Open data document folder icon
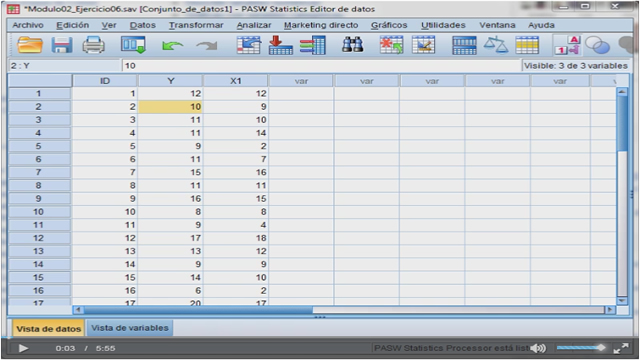Screen dimensions: 640x360 pos(29,45)
